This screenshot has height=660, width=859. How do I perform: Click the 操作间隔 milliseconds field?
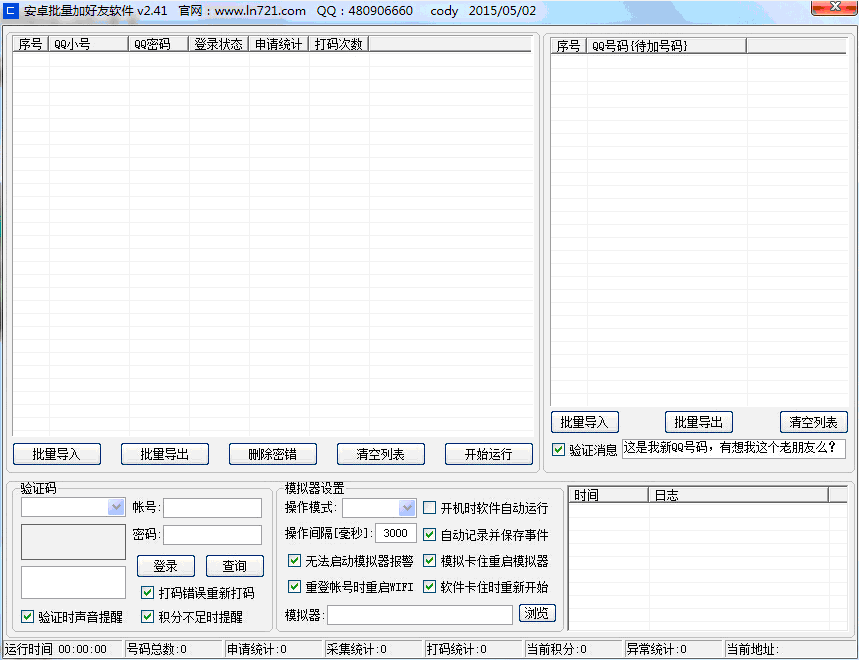pos(396,533)
